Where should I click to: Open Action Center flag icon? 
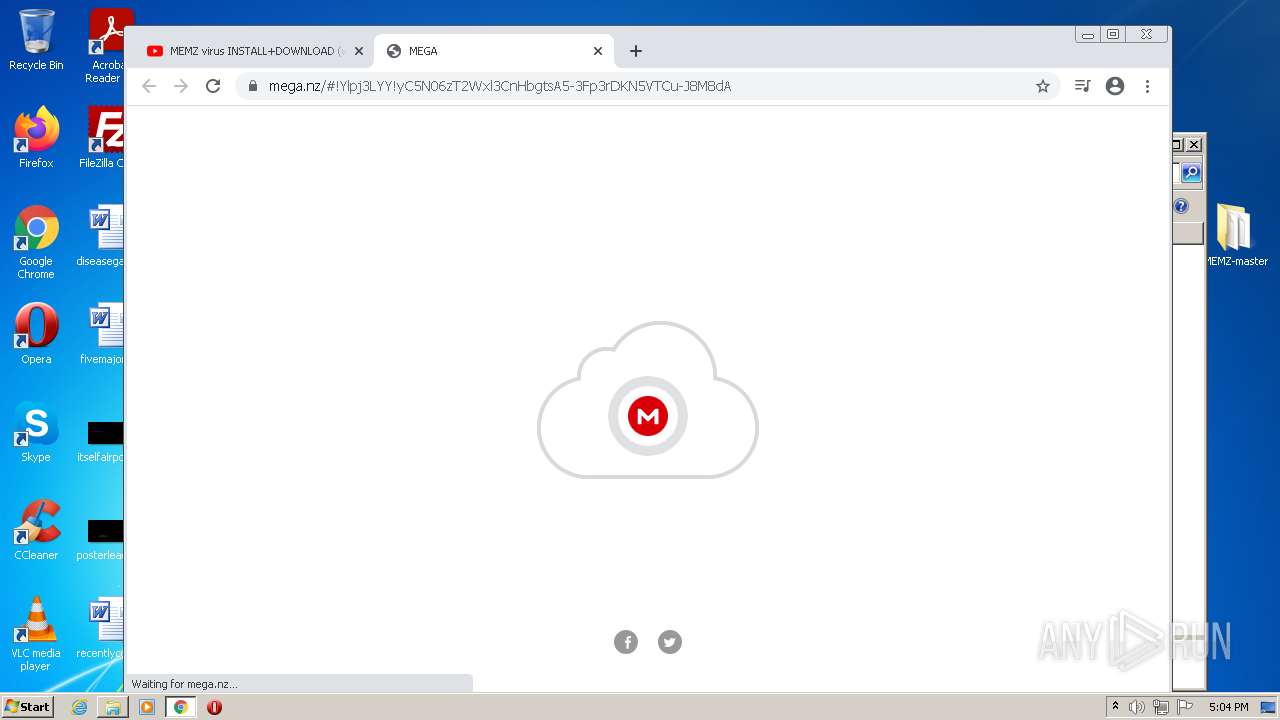[1185, 707]
